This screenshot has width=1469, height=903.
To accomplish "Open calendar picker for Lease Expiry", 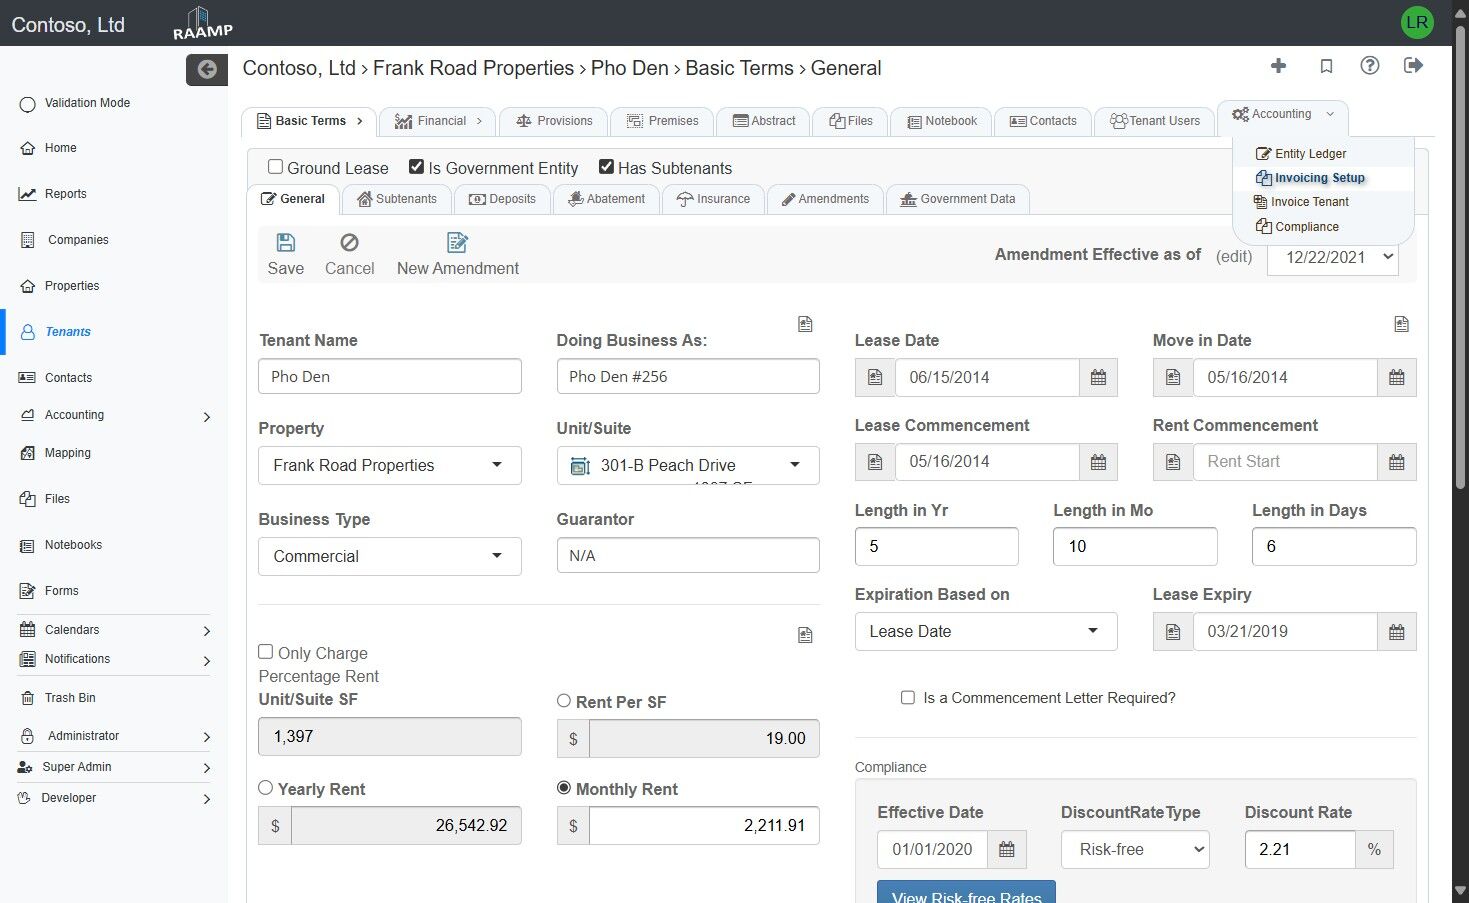I will (1396, 632).
